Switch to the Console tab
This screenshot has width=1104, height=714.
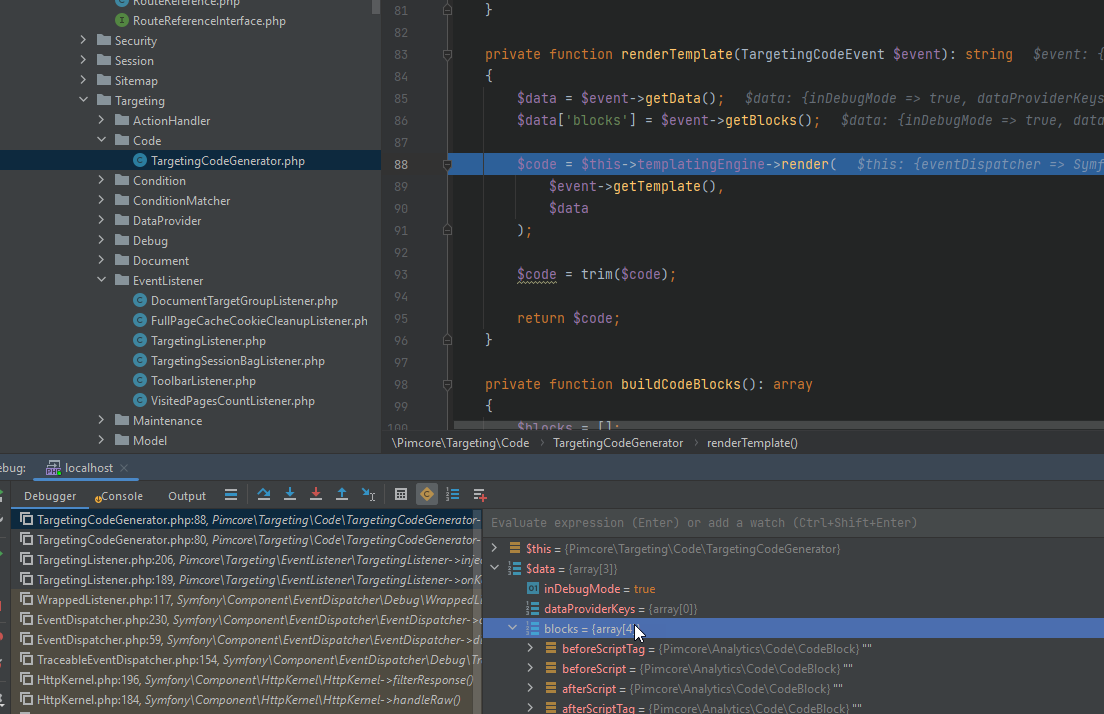(119, 495)
